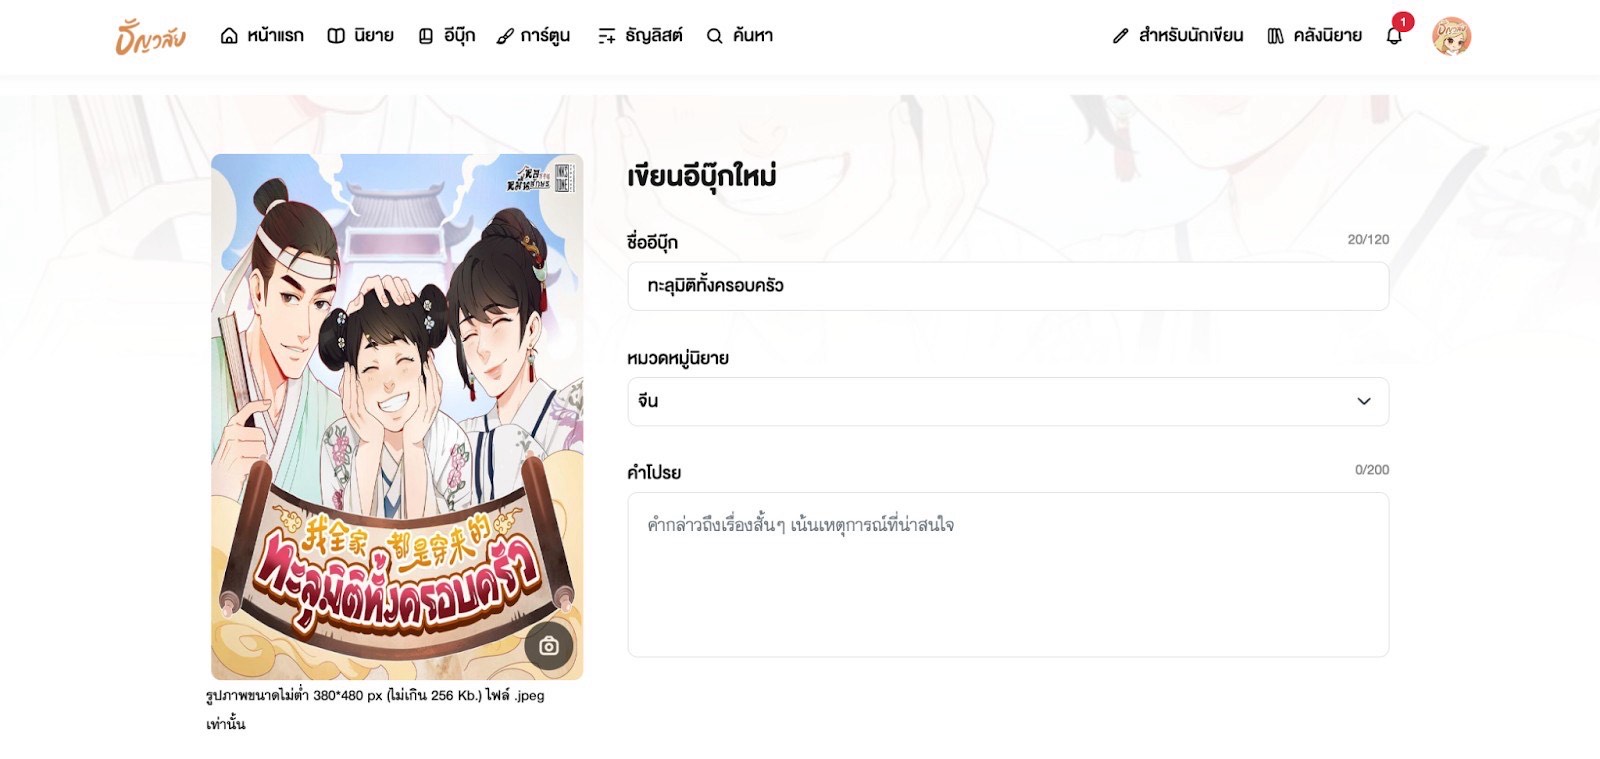Click the library books icon for คลังนิยาย
Screen dimensions: 1600x759
[x=1275, y=36]
